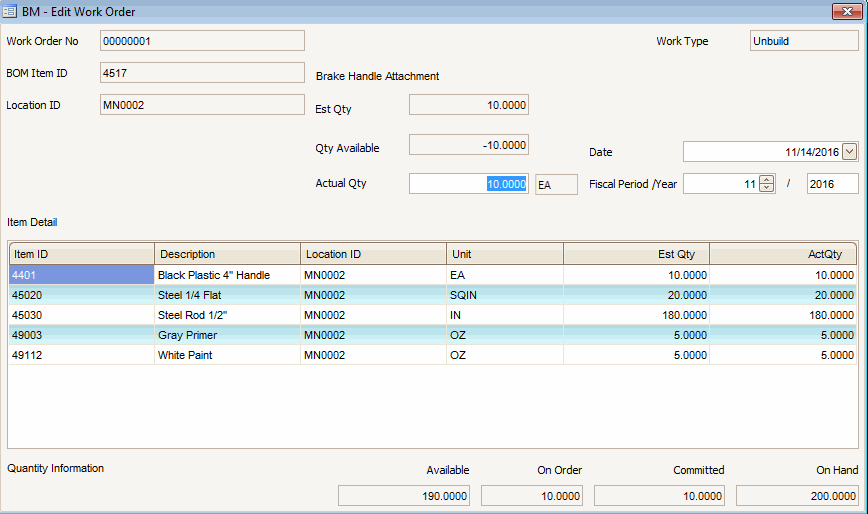Open the Date dropdown calendar
868x514 pixels.
click(849, 151)
